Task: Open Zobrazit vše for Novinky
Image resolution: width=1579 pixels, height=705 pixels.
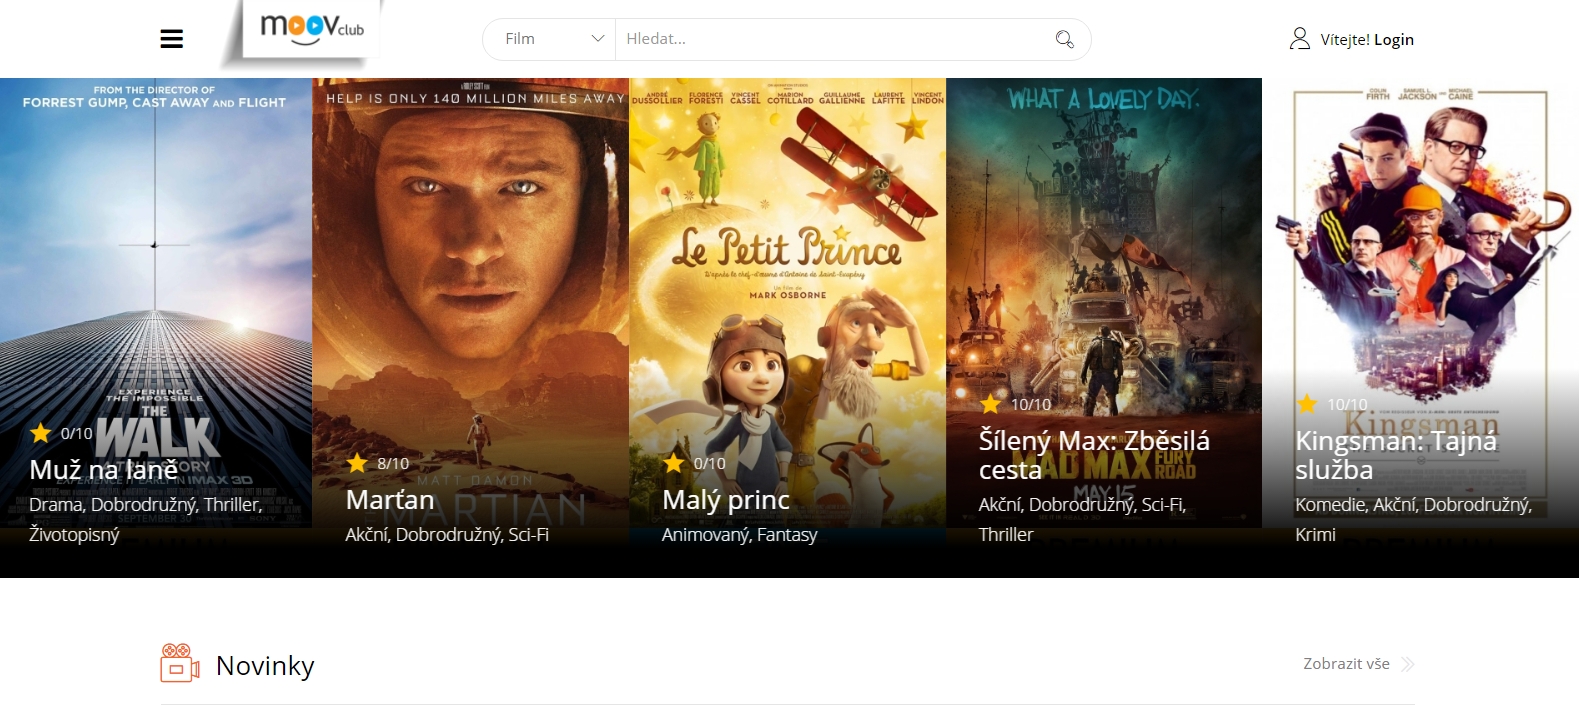Action: [1346, 664]
